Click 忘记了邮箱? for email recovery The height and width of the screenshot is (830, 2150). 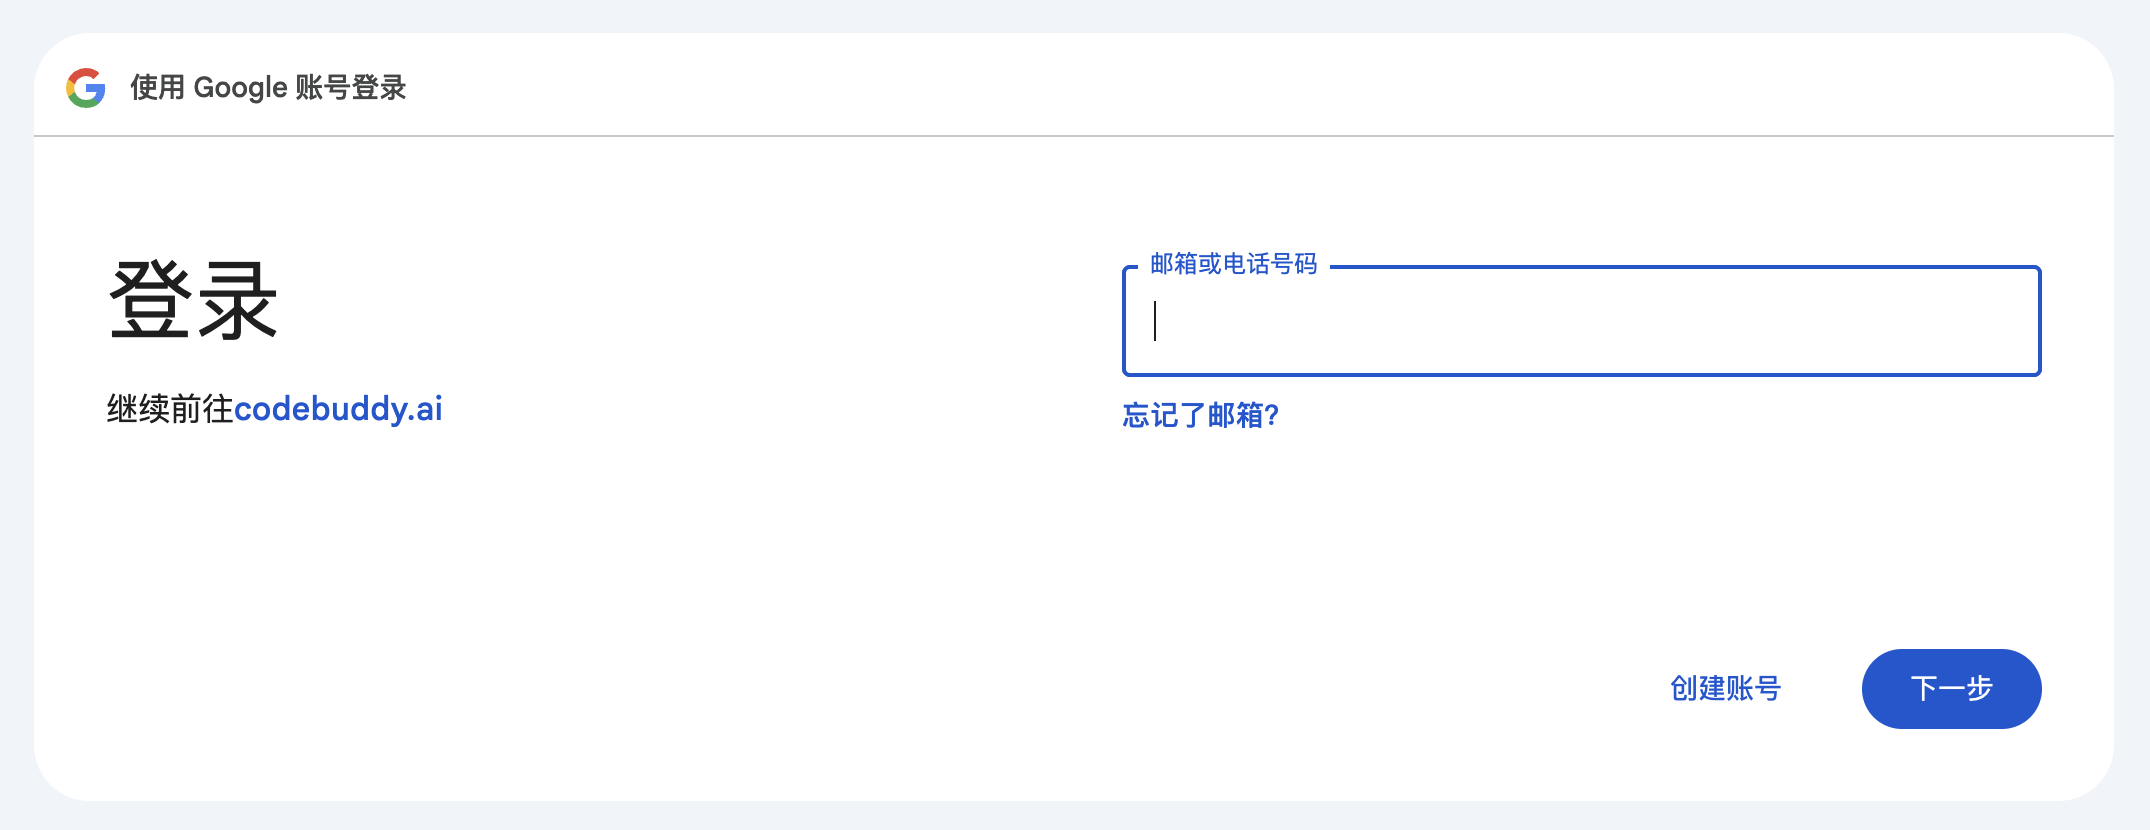coord(1201,415)
